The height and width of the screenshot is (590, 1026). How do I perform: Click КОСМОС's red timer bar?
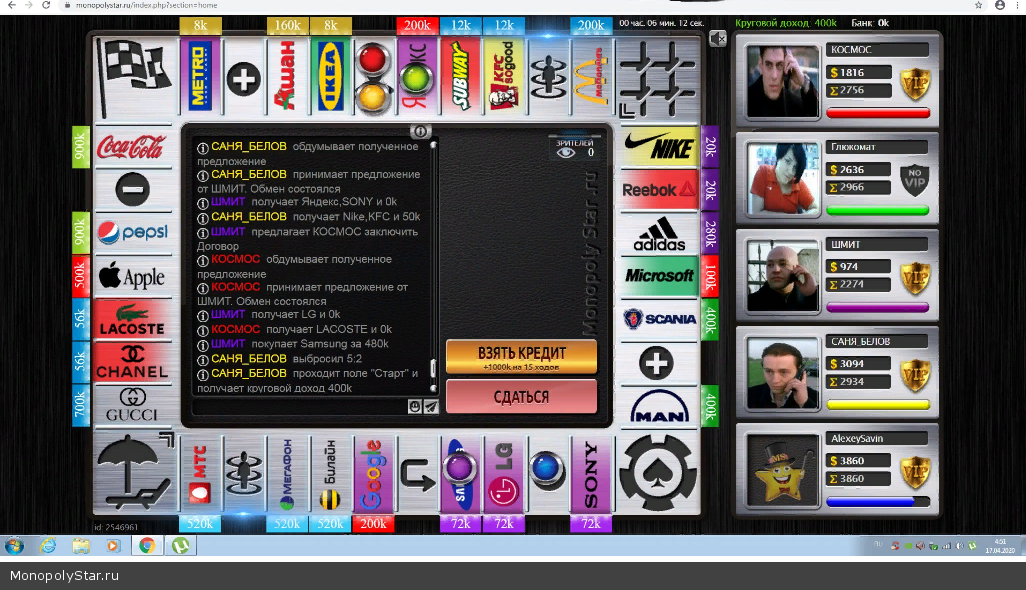click(x=877, y=113)
